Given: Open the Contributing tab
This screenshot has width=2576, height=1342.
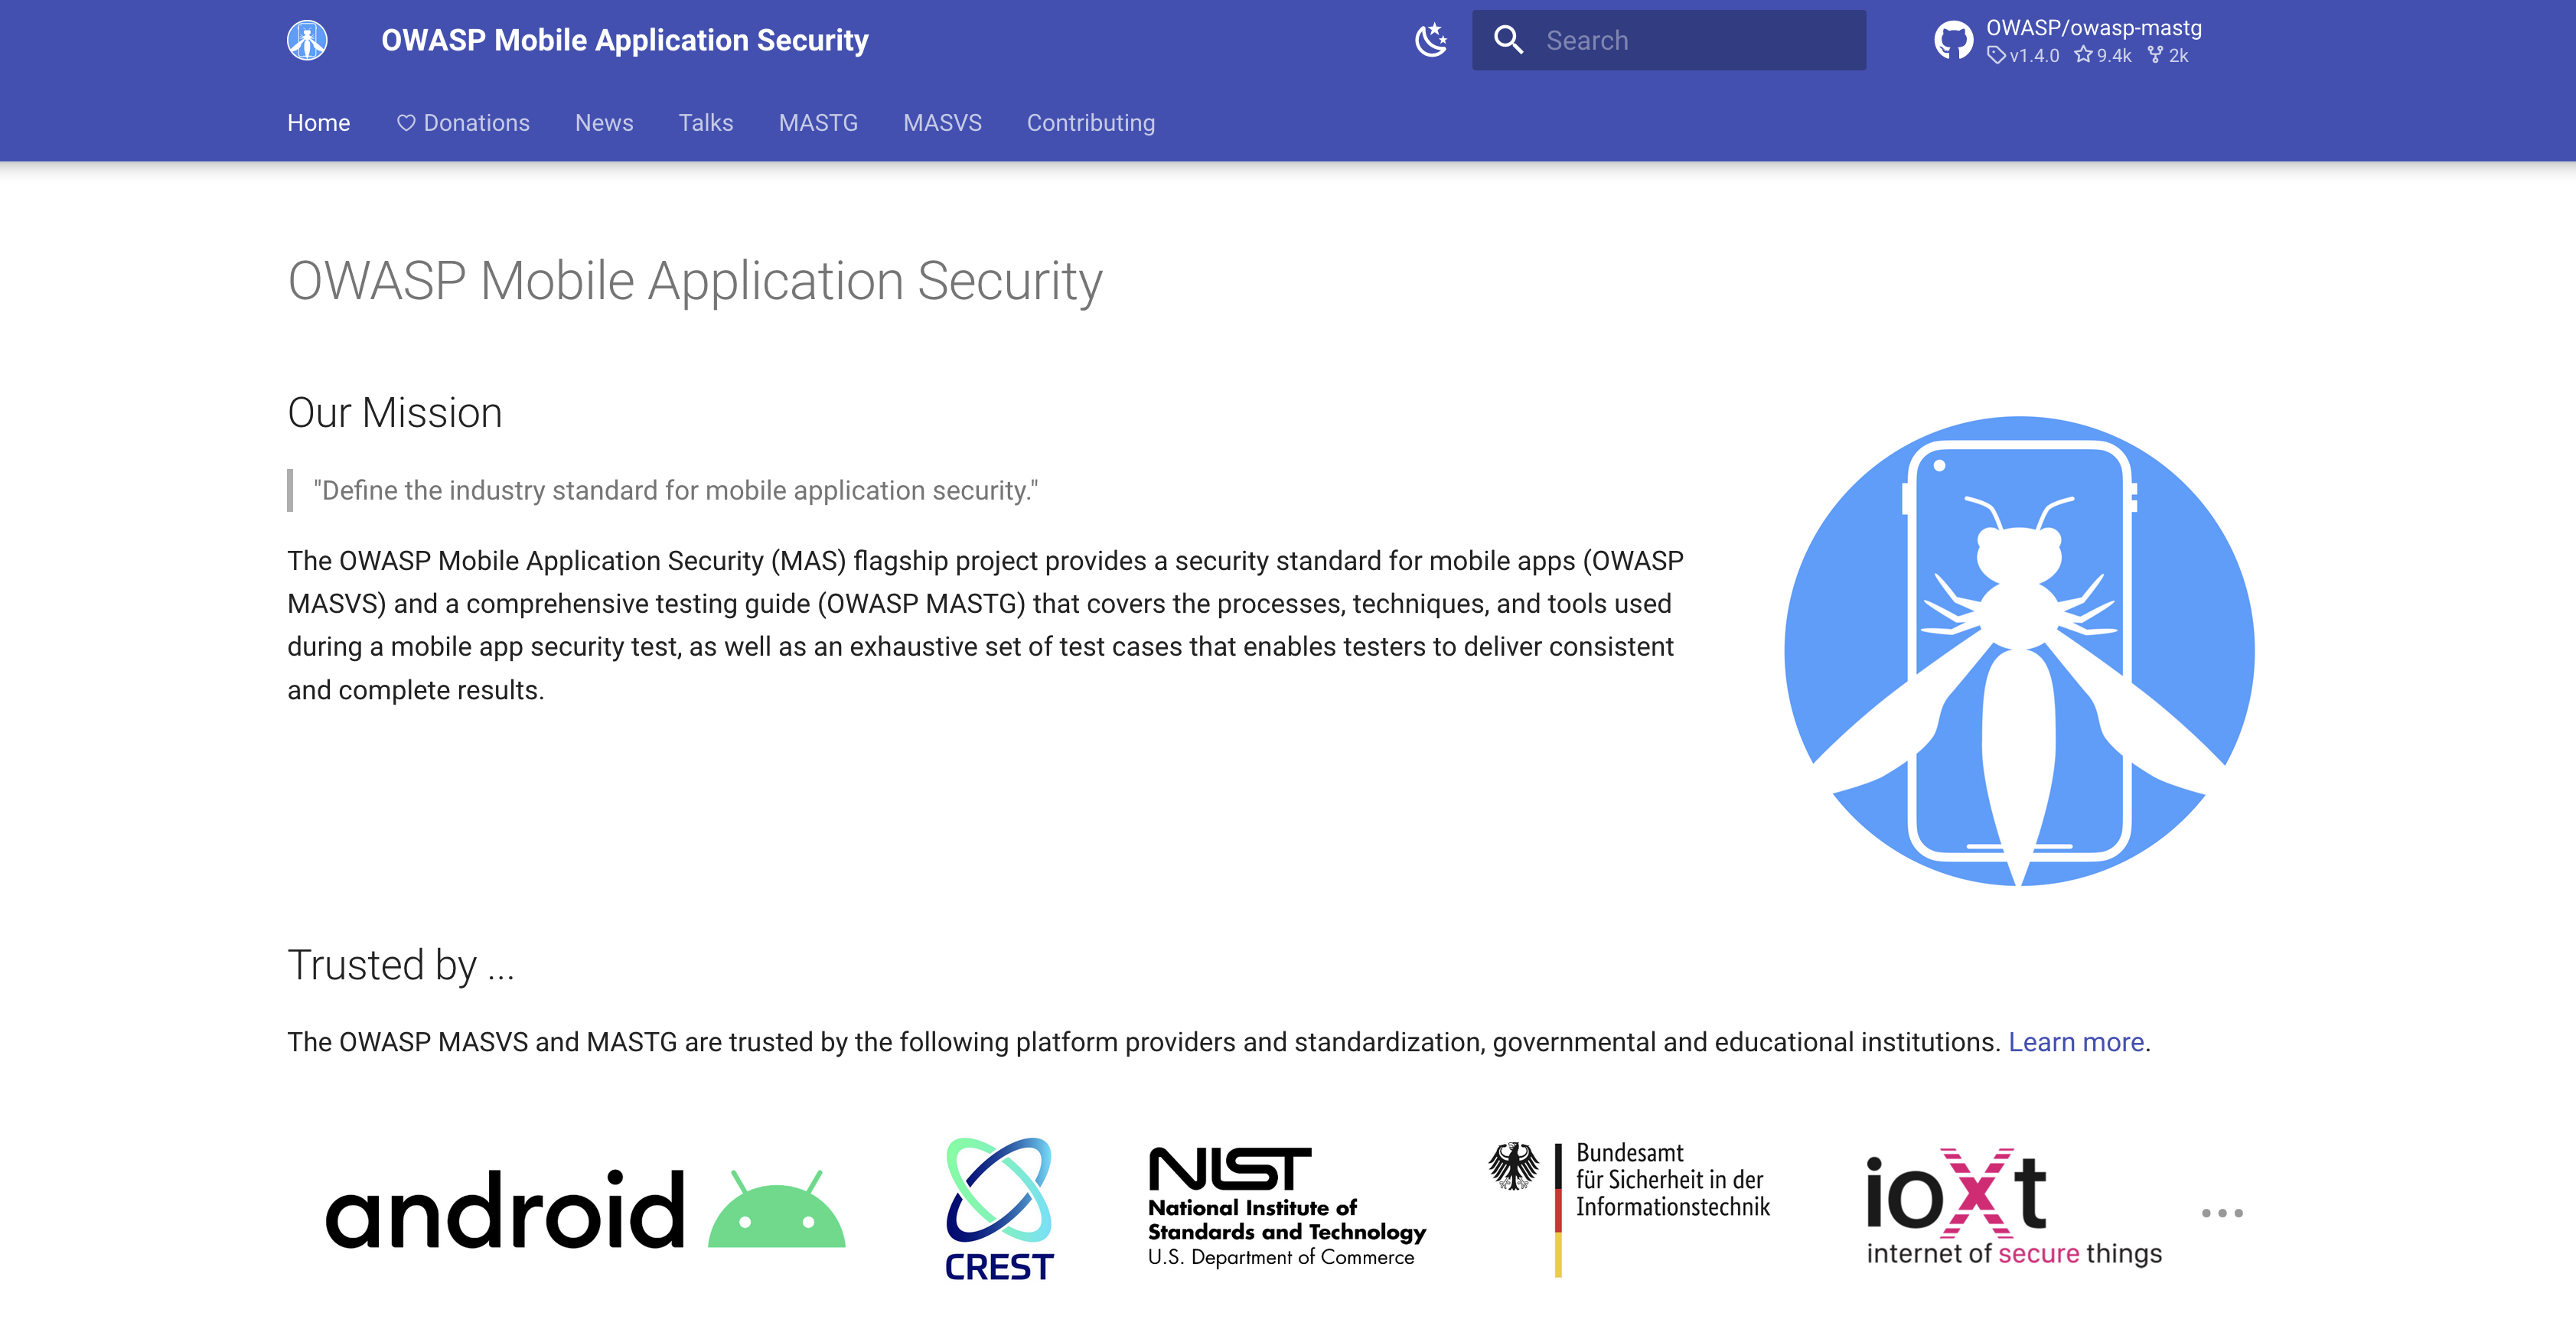Looking at the screenshot, I should coord(1091,123).
